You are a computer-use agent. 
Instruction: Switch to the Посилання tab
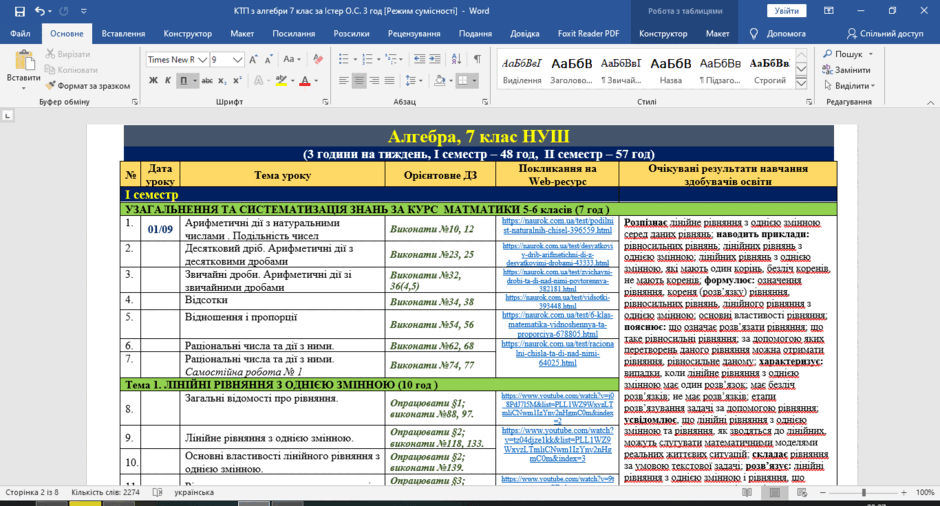293,34
